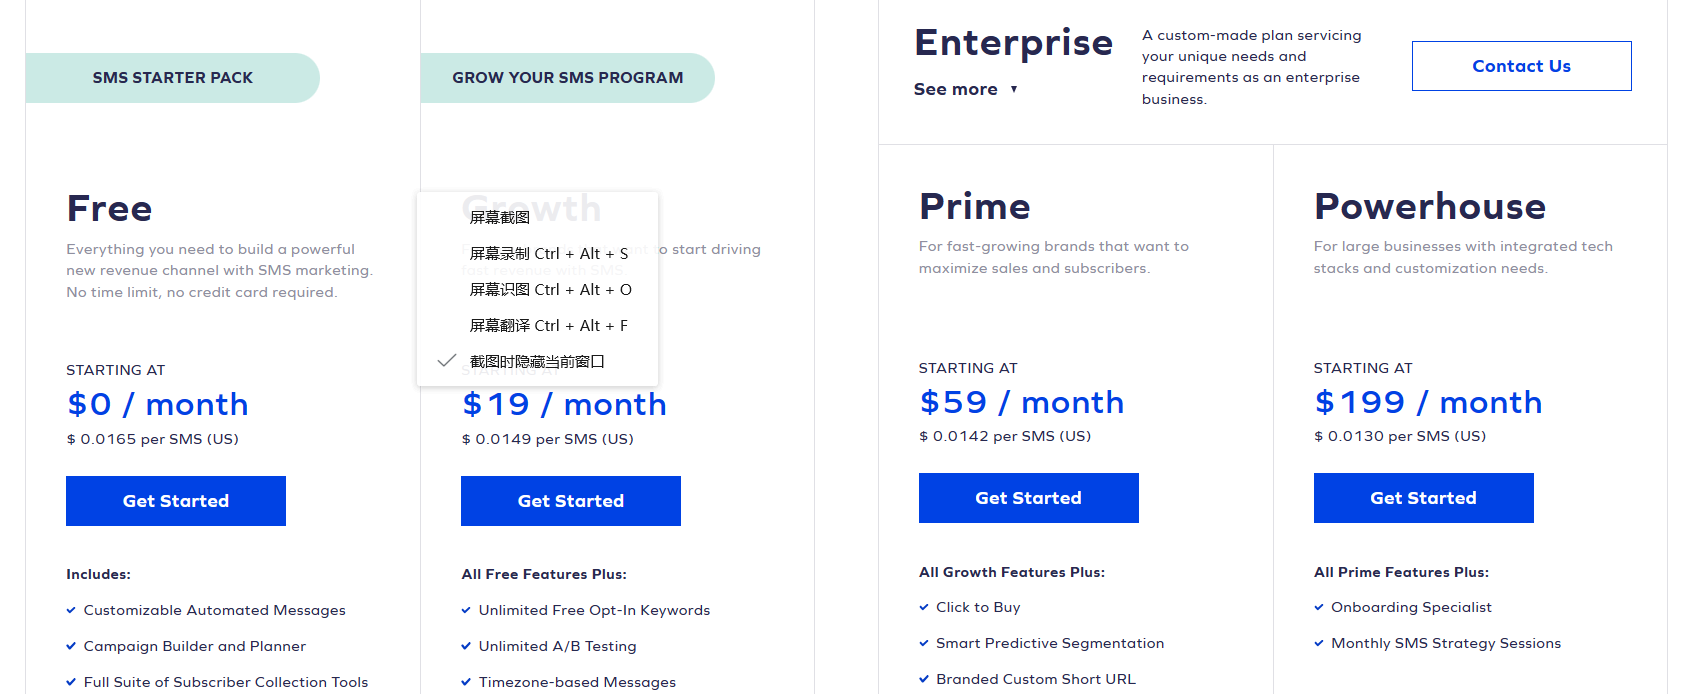Image resolution: width=1688 pixels, height=694 pixels.
Task: Click the See more dropdown arrow
Action: (x=1014, y=89)
